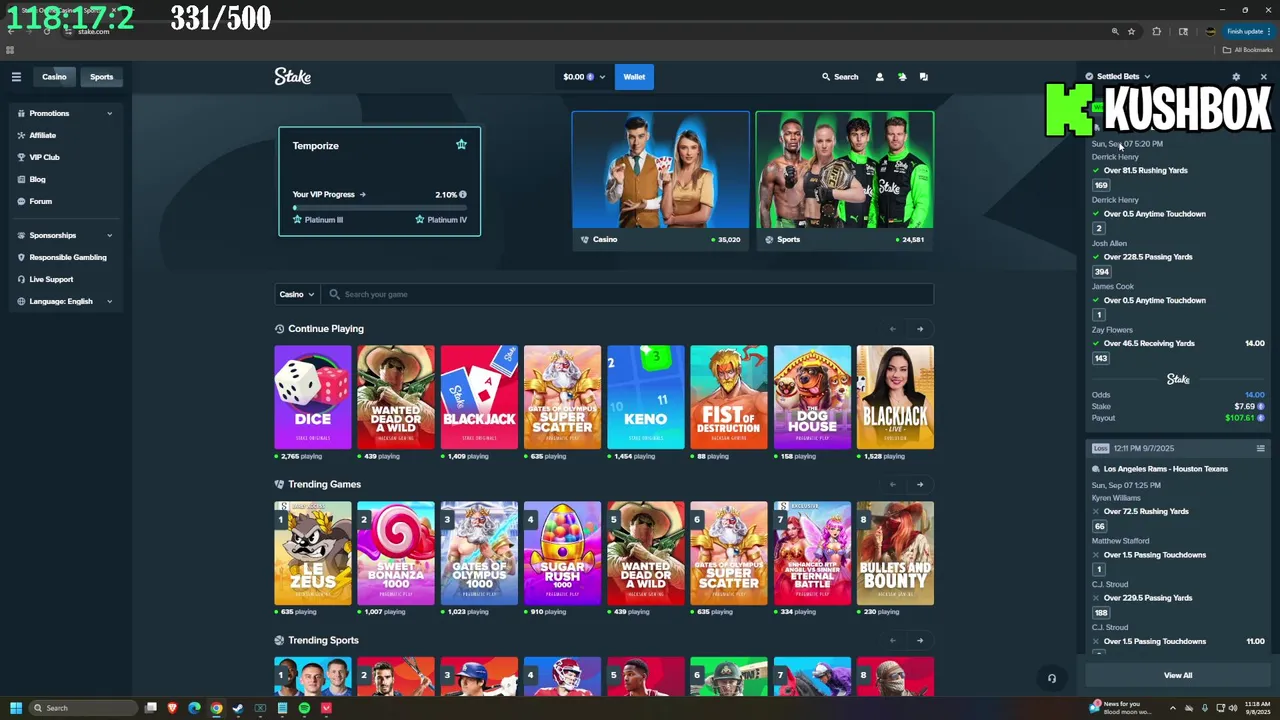The image size is (1280, 720).
Task: Bookmark this page star icon
Action: coord(1131,31)
